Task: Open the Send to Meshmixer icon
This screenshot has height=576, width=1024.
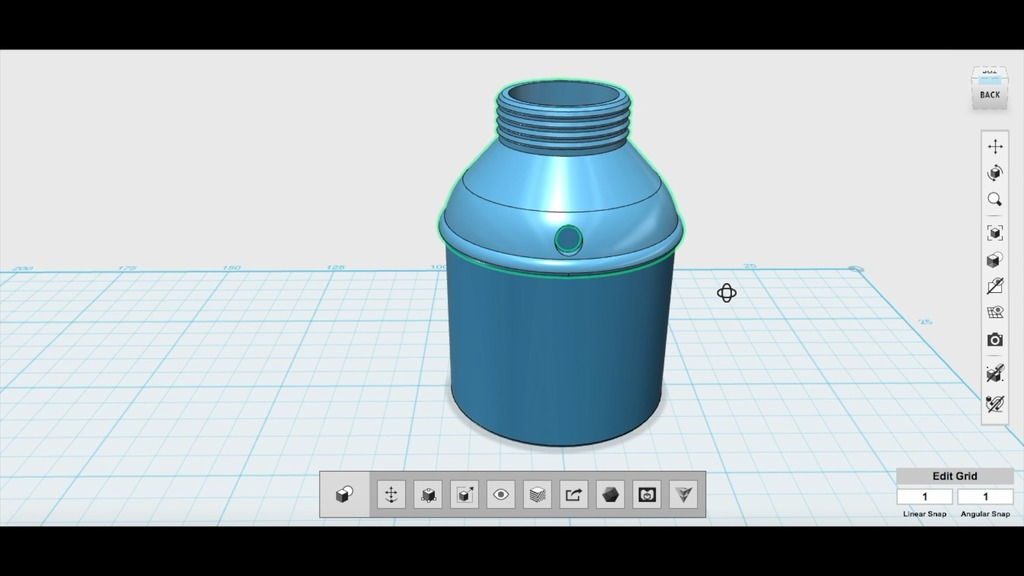Action: click(647, 494)
